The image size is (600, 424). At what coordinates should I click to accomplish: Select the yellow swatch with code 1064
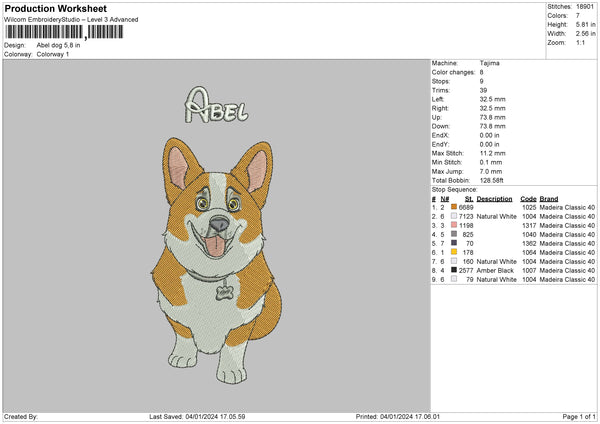(454, 252)
